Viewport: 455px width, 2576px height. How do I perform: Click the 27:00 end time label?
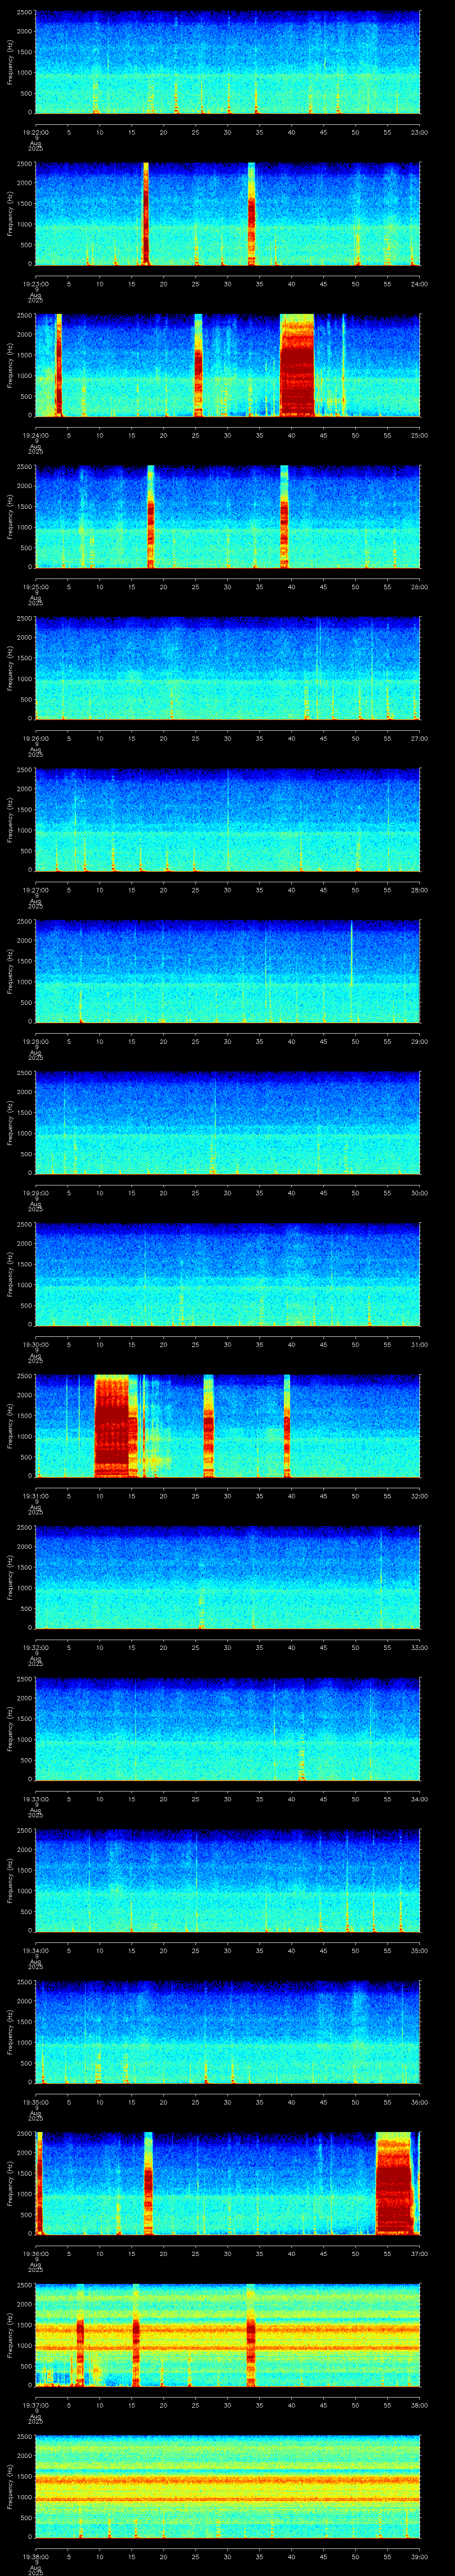pos(420,738)
